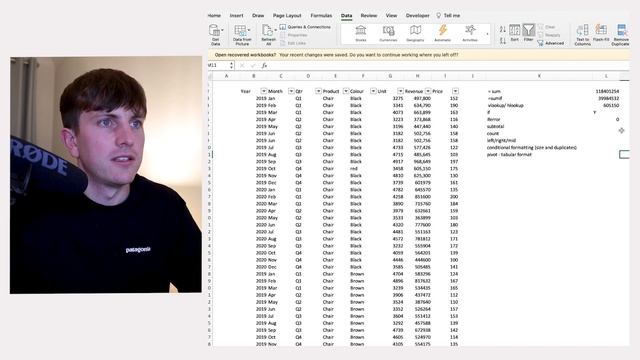Open the Price column filter dropdown
This screenshot has width=640, height=360.
click(455, 91)
